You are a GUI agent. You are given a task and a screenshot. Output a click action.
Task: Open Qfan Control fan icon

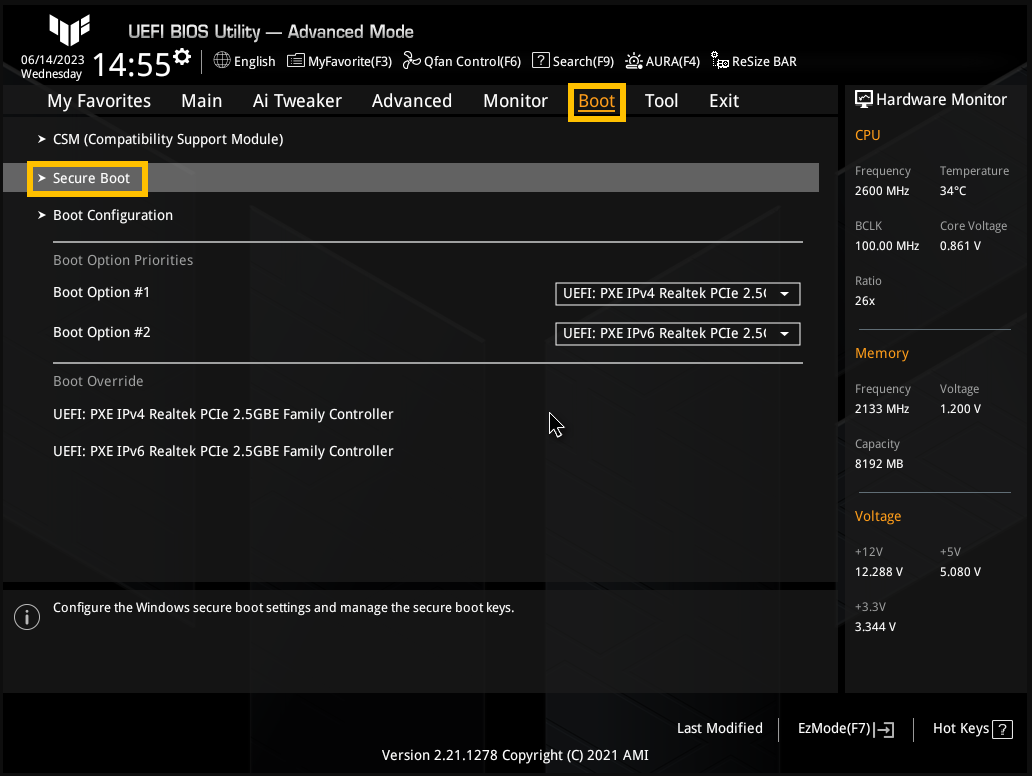(x=411, y=61)
